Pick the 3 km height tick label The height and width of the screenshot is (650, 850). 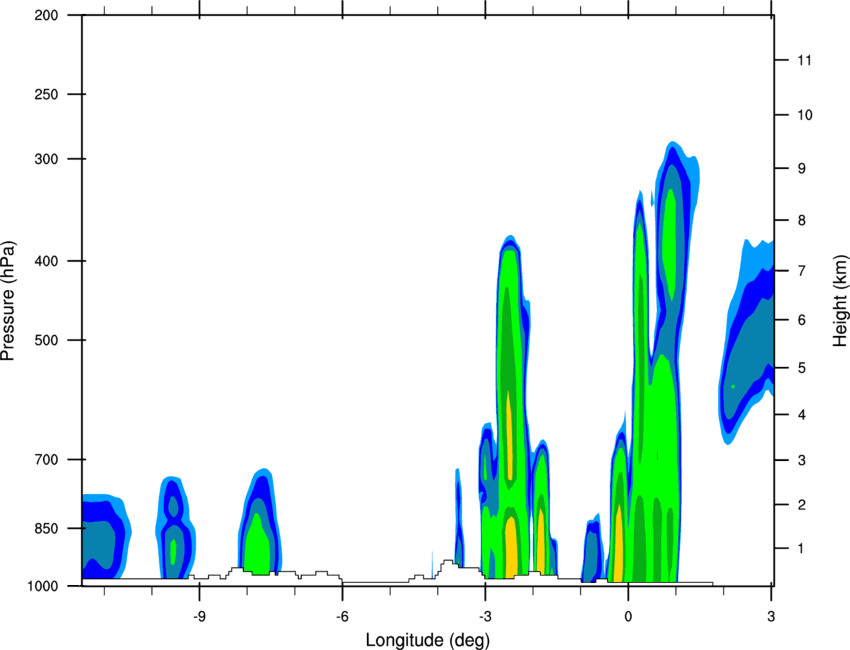tap(801, 460)
